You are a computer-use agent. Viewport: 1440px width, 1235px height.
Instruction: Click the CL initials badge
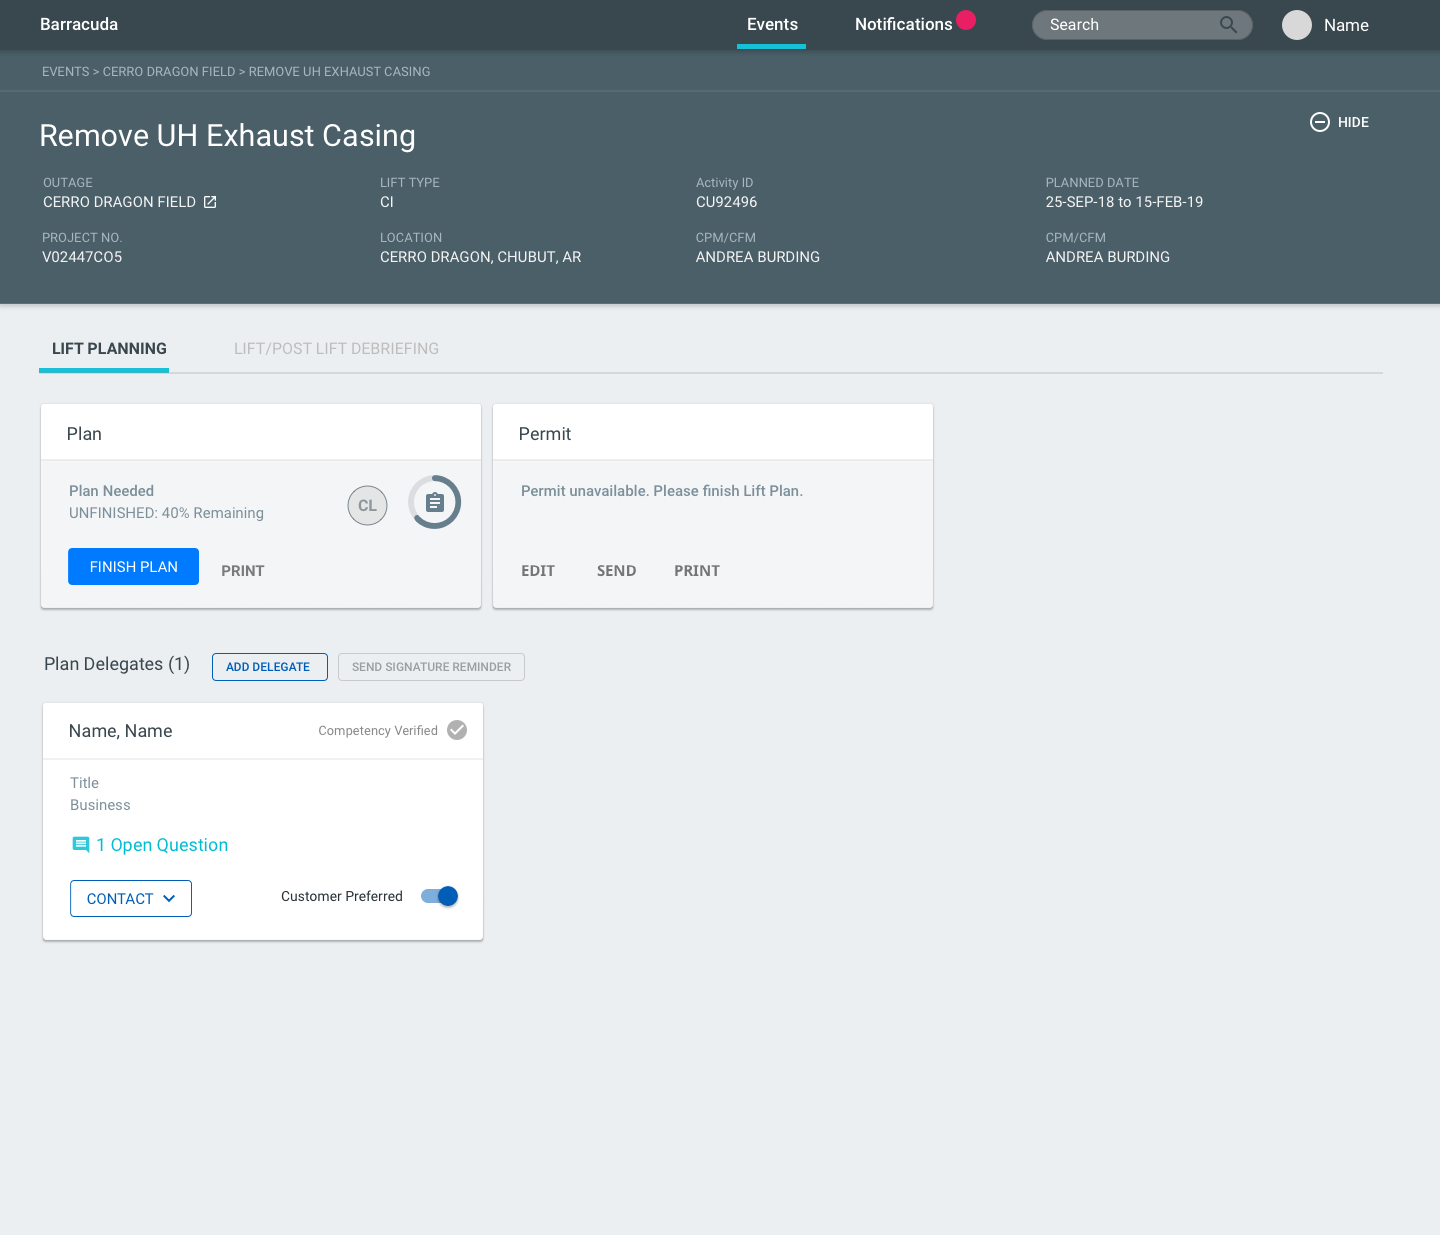(367, 505)
